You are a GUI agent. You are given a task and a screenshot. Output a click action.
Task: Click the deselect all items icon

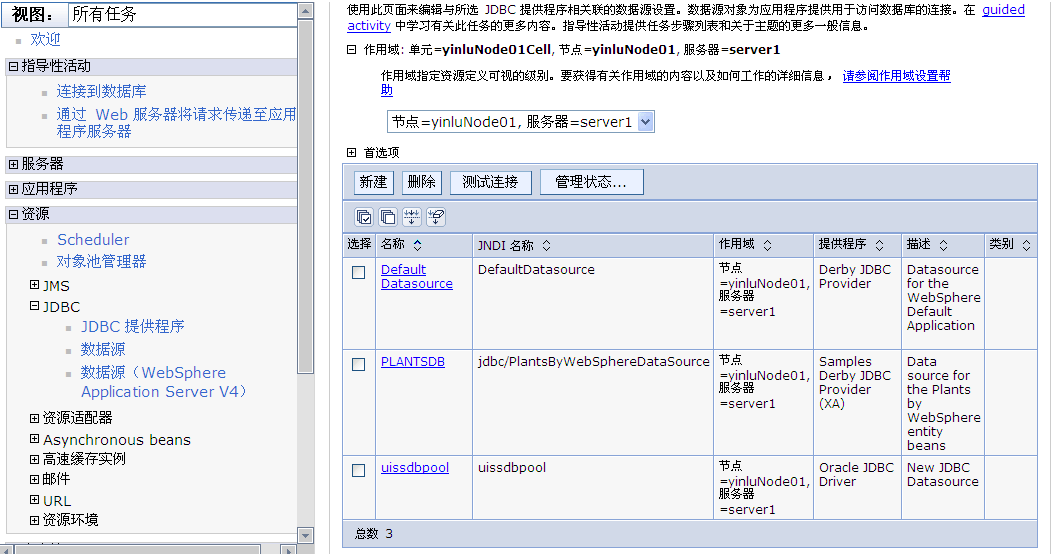pos(388,217)
